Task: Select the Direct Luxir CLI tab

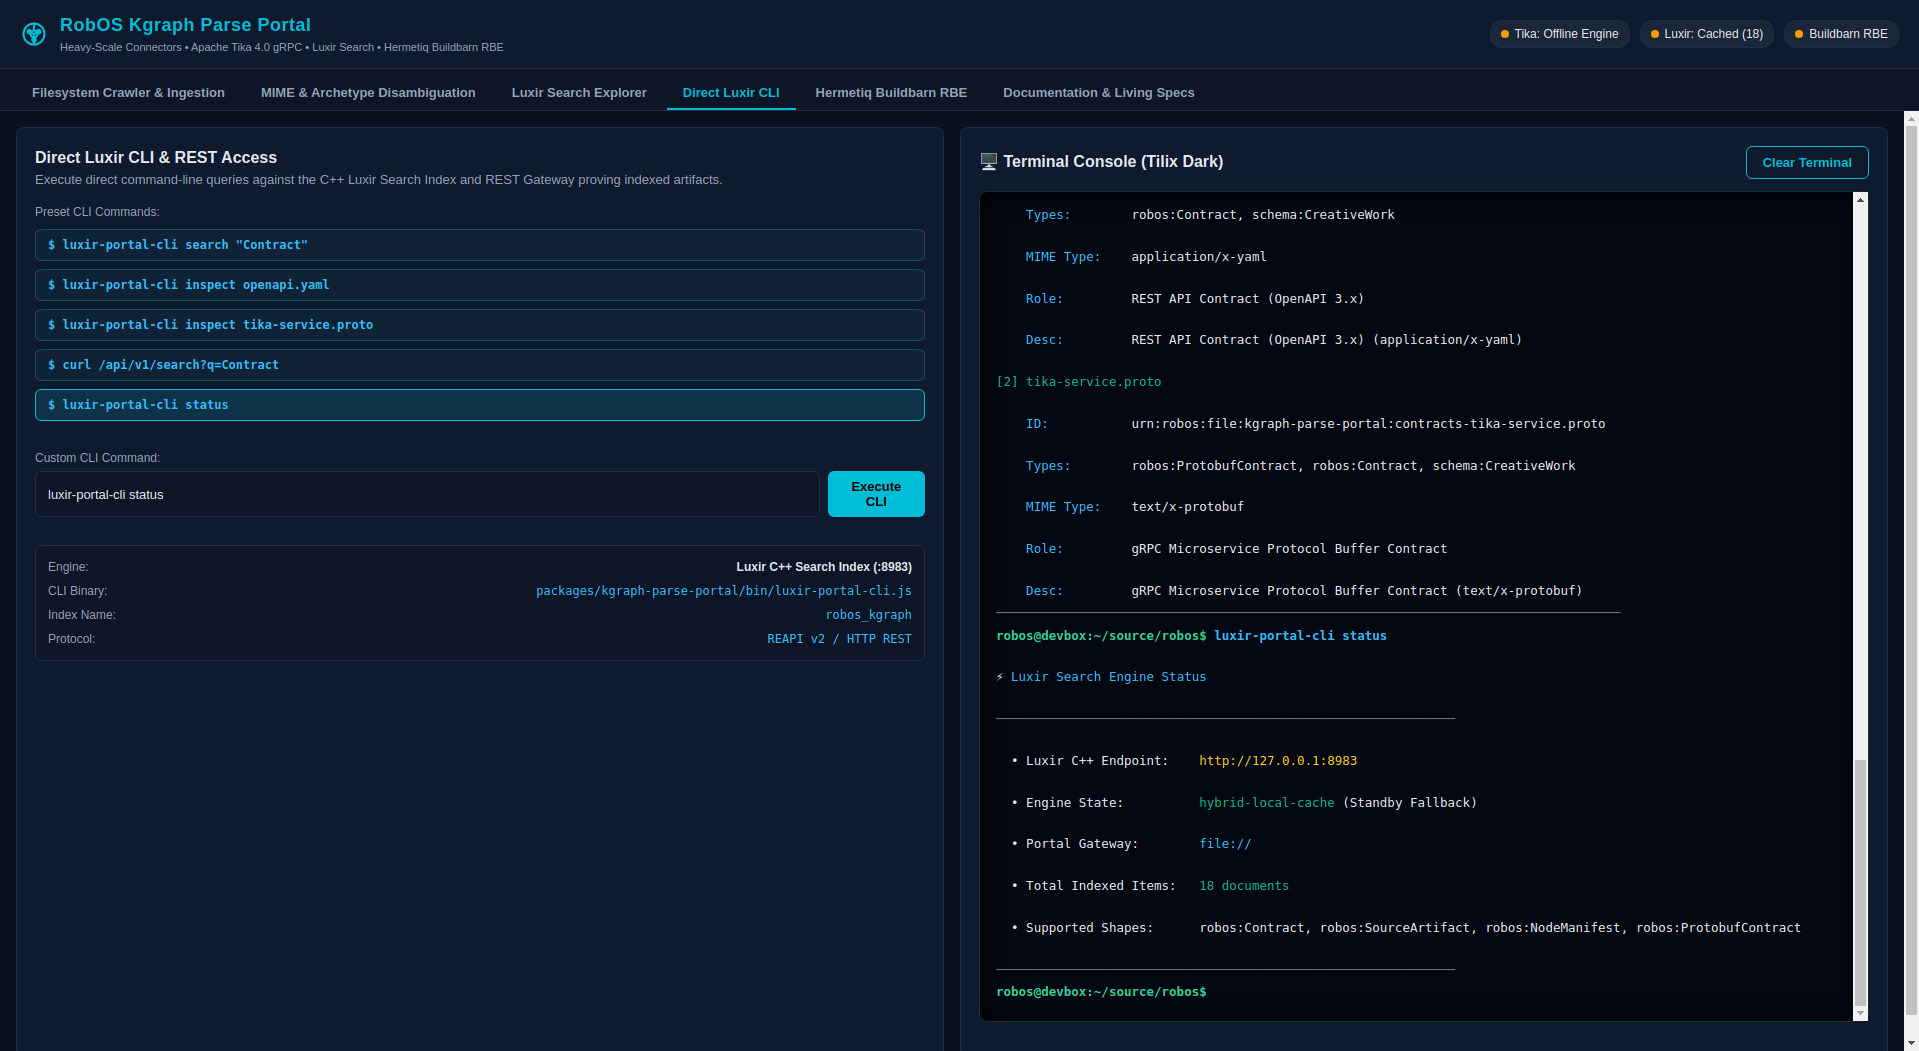Action: point(731,93)
